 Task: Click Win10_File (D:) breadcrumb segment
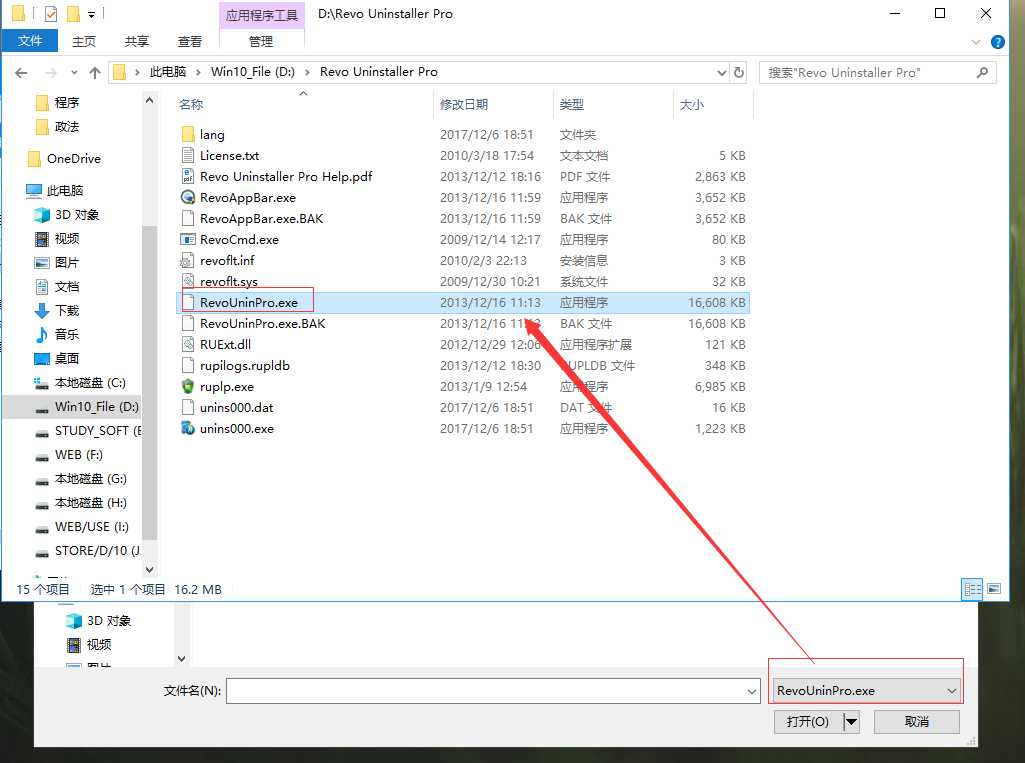252,72
